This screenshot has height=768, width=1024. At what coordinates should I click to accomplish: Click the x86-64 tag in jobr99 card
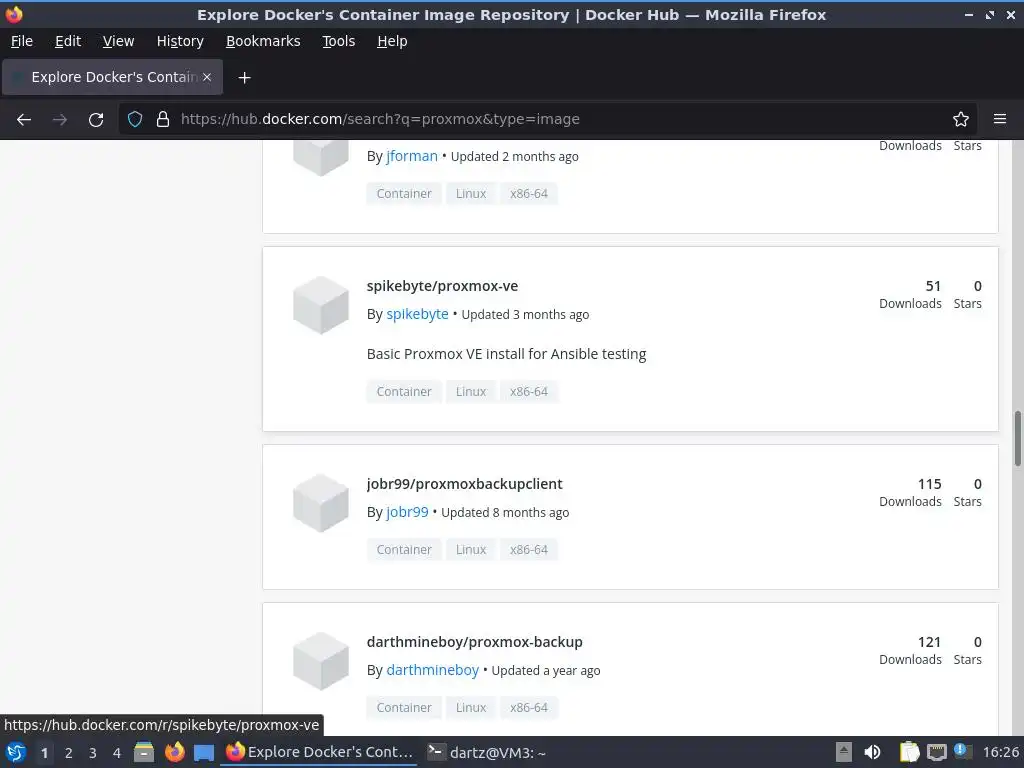click(x=529, y=550)
